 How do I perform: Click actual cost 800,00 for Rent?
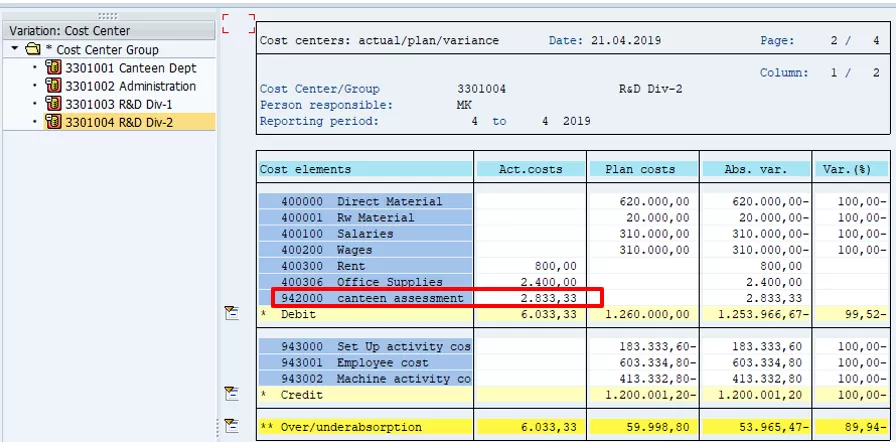[555, 266]
